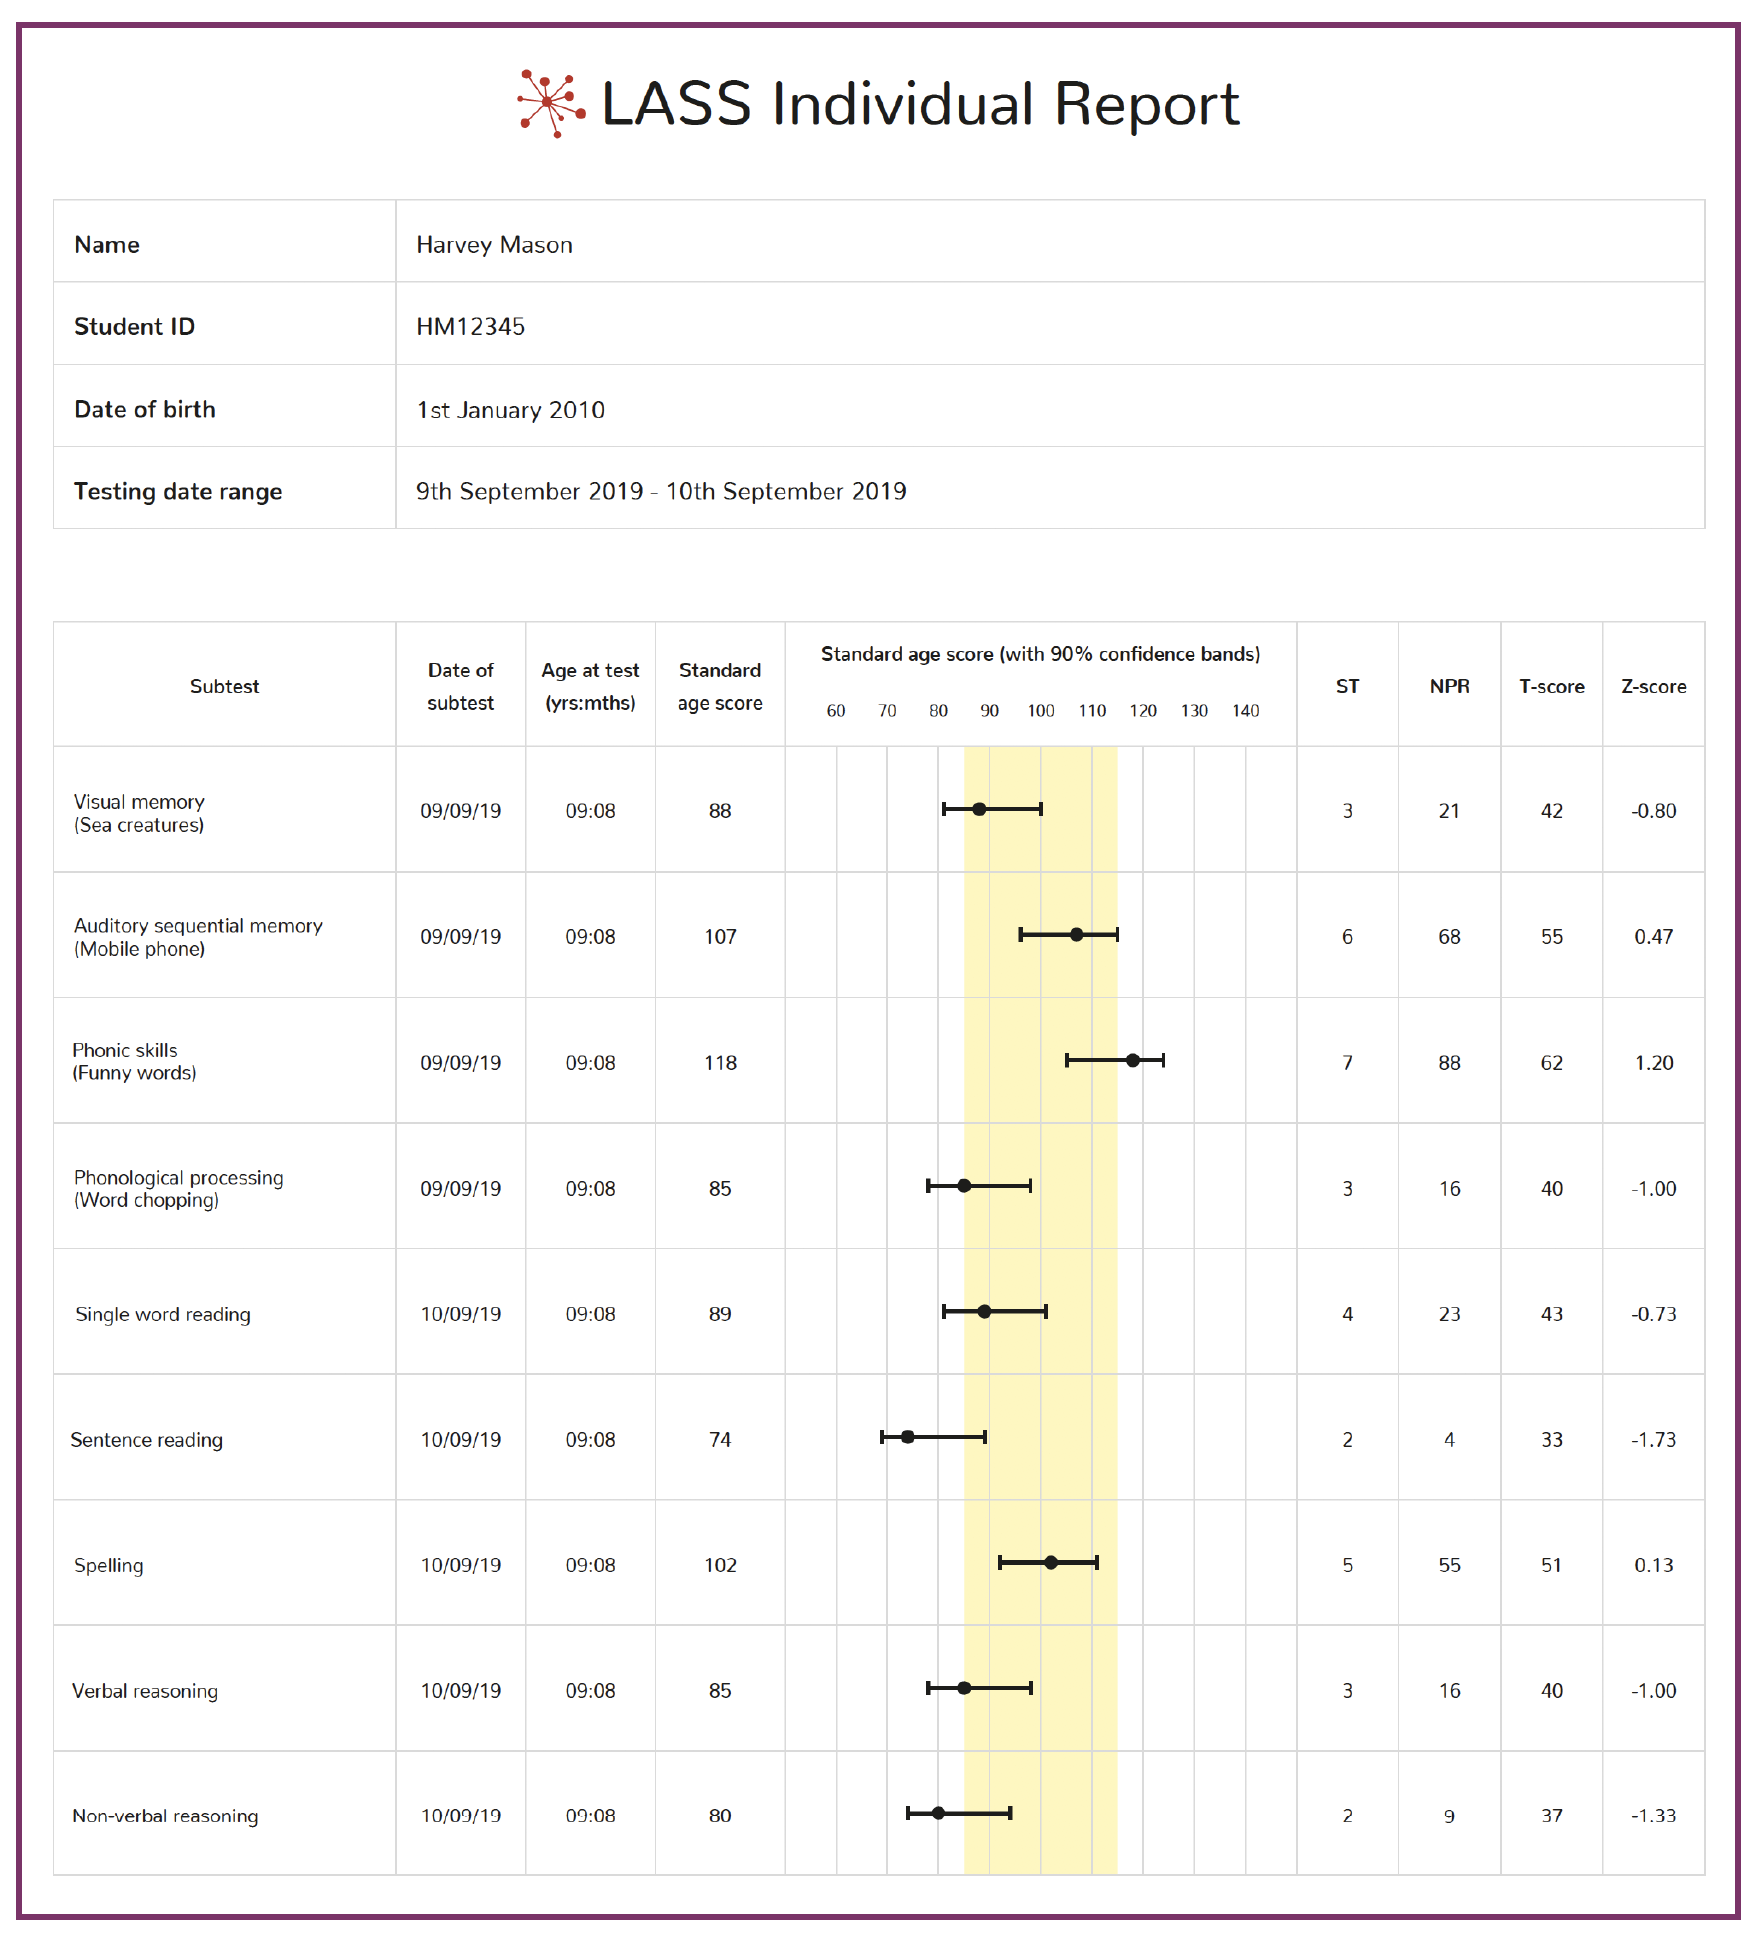The image size is (1760, 1938).
Task: Click the 'Student ID' label
Action: 134,327
